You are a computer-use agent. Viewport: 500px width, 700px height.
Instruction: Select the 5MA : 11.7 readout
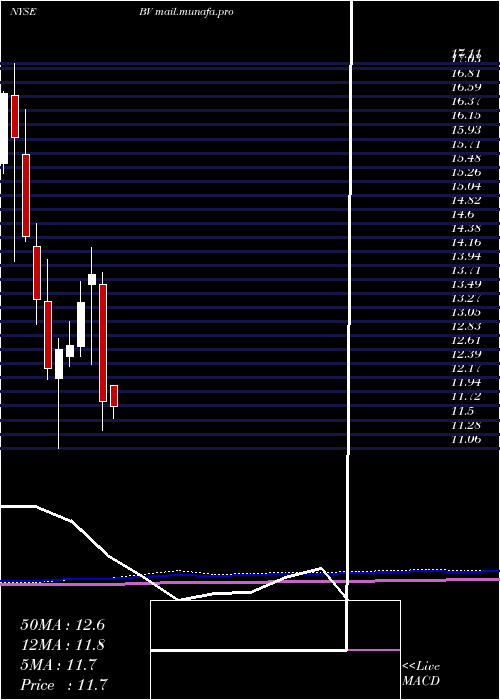[58, 665]
